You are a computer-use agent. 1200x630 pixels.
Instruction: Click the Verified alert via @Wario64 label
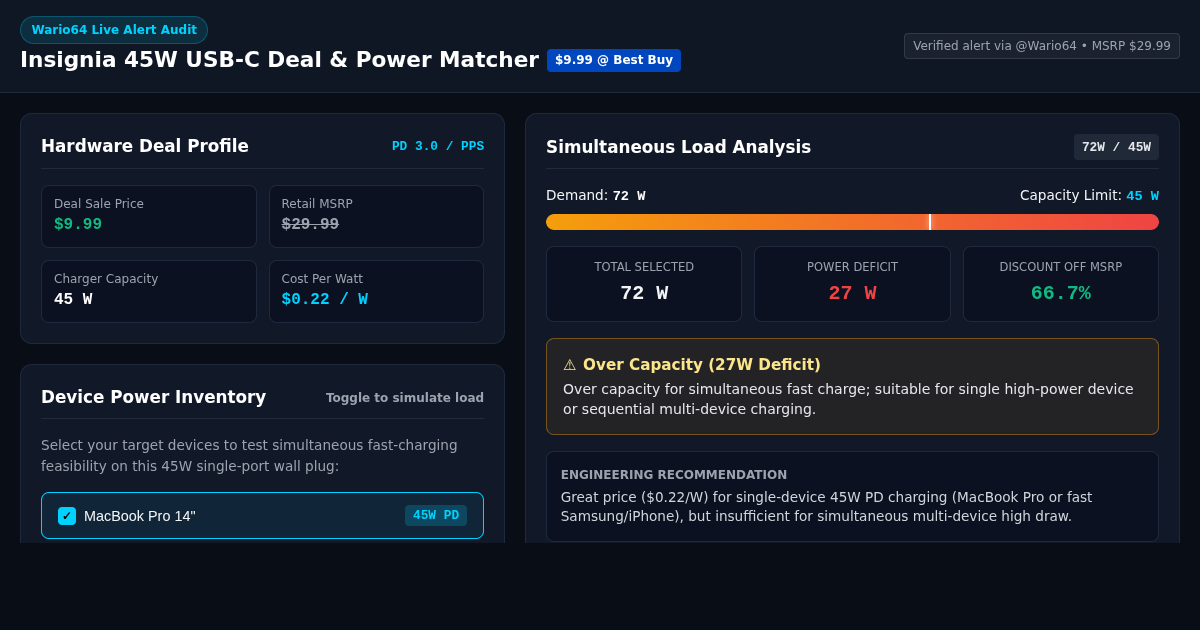pyautogui.click(x=1042, y=46)
